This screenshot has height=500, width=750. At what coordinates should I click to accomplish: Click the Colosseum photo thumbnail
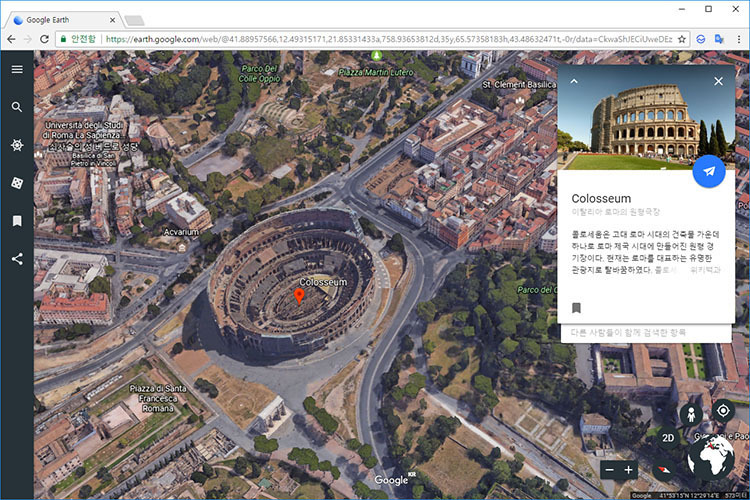[x=646, y=117]
